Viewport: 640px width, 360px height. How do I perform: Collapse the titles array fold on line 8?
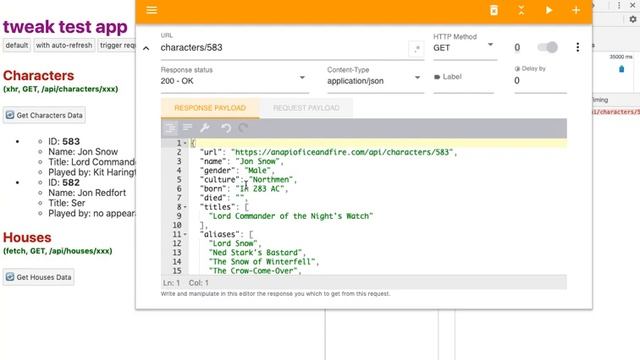coord(185,207)
